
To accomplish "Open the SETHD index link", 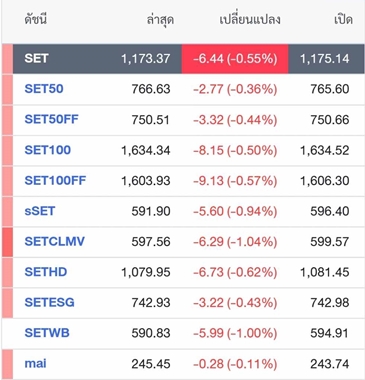I will 46,272.
